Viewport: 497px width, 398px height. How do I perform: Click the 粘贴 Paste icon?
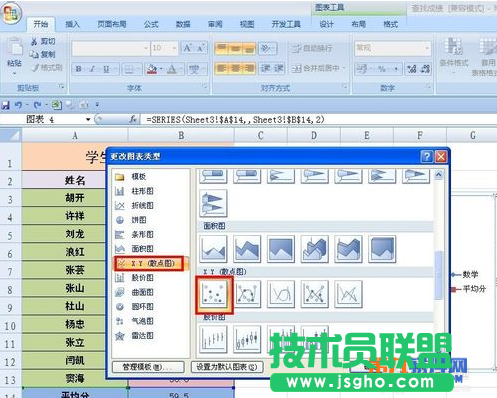(x=15, y=47)
